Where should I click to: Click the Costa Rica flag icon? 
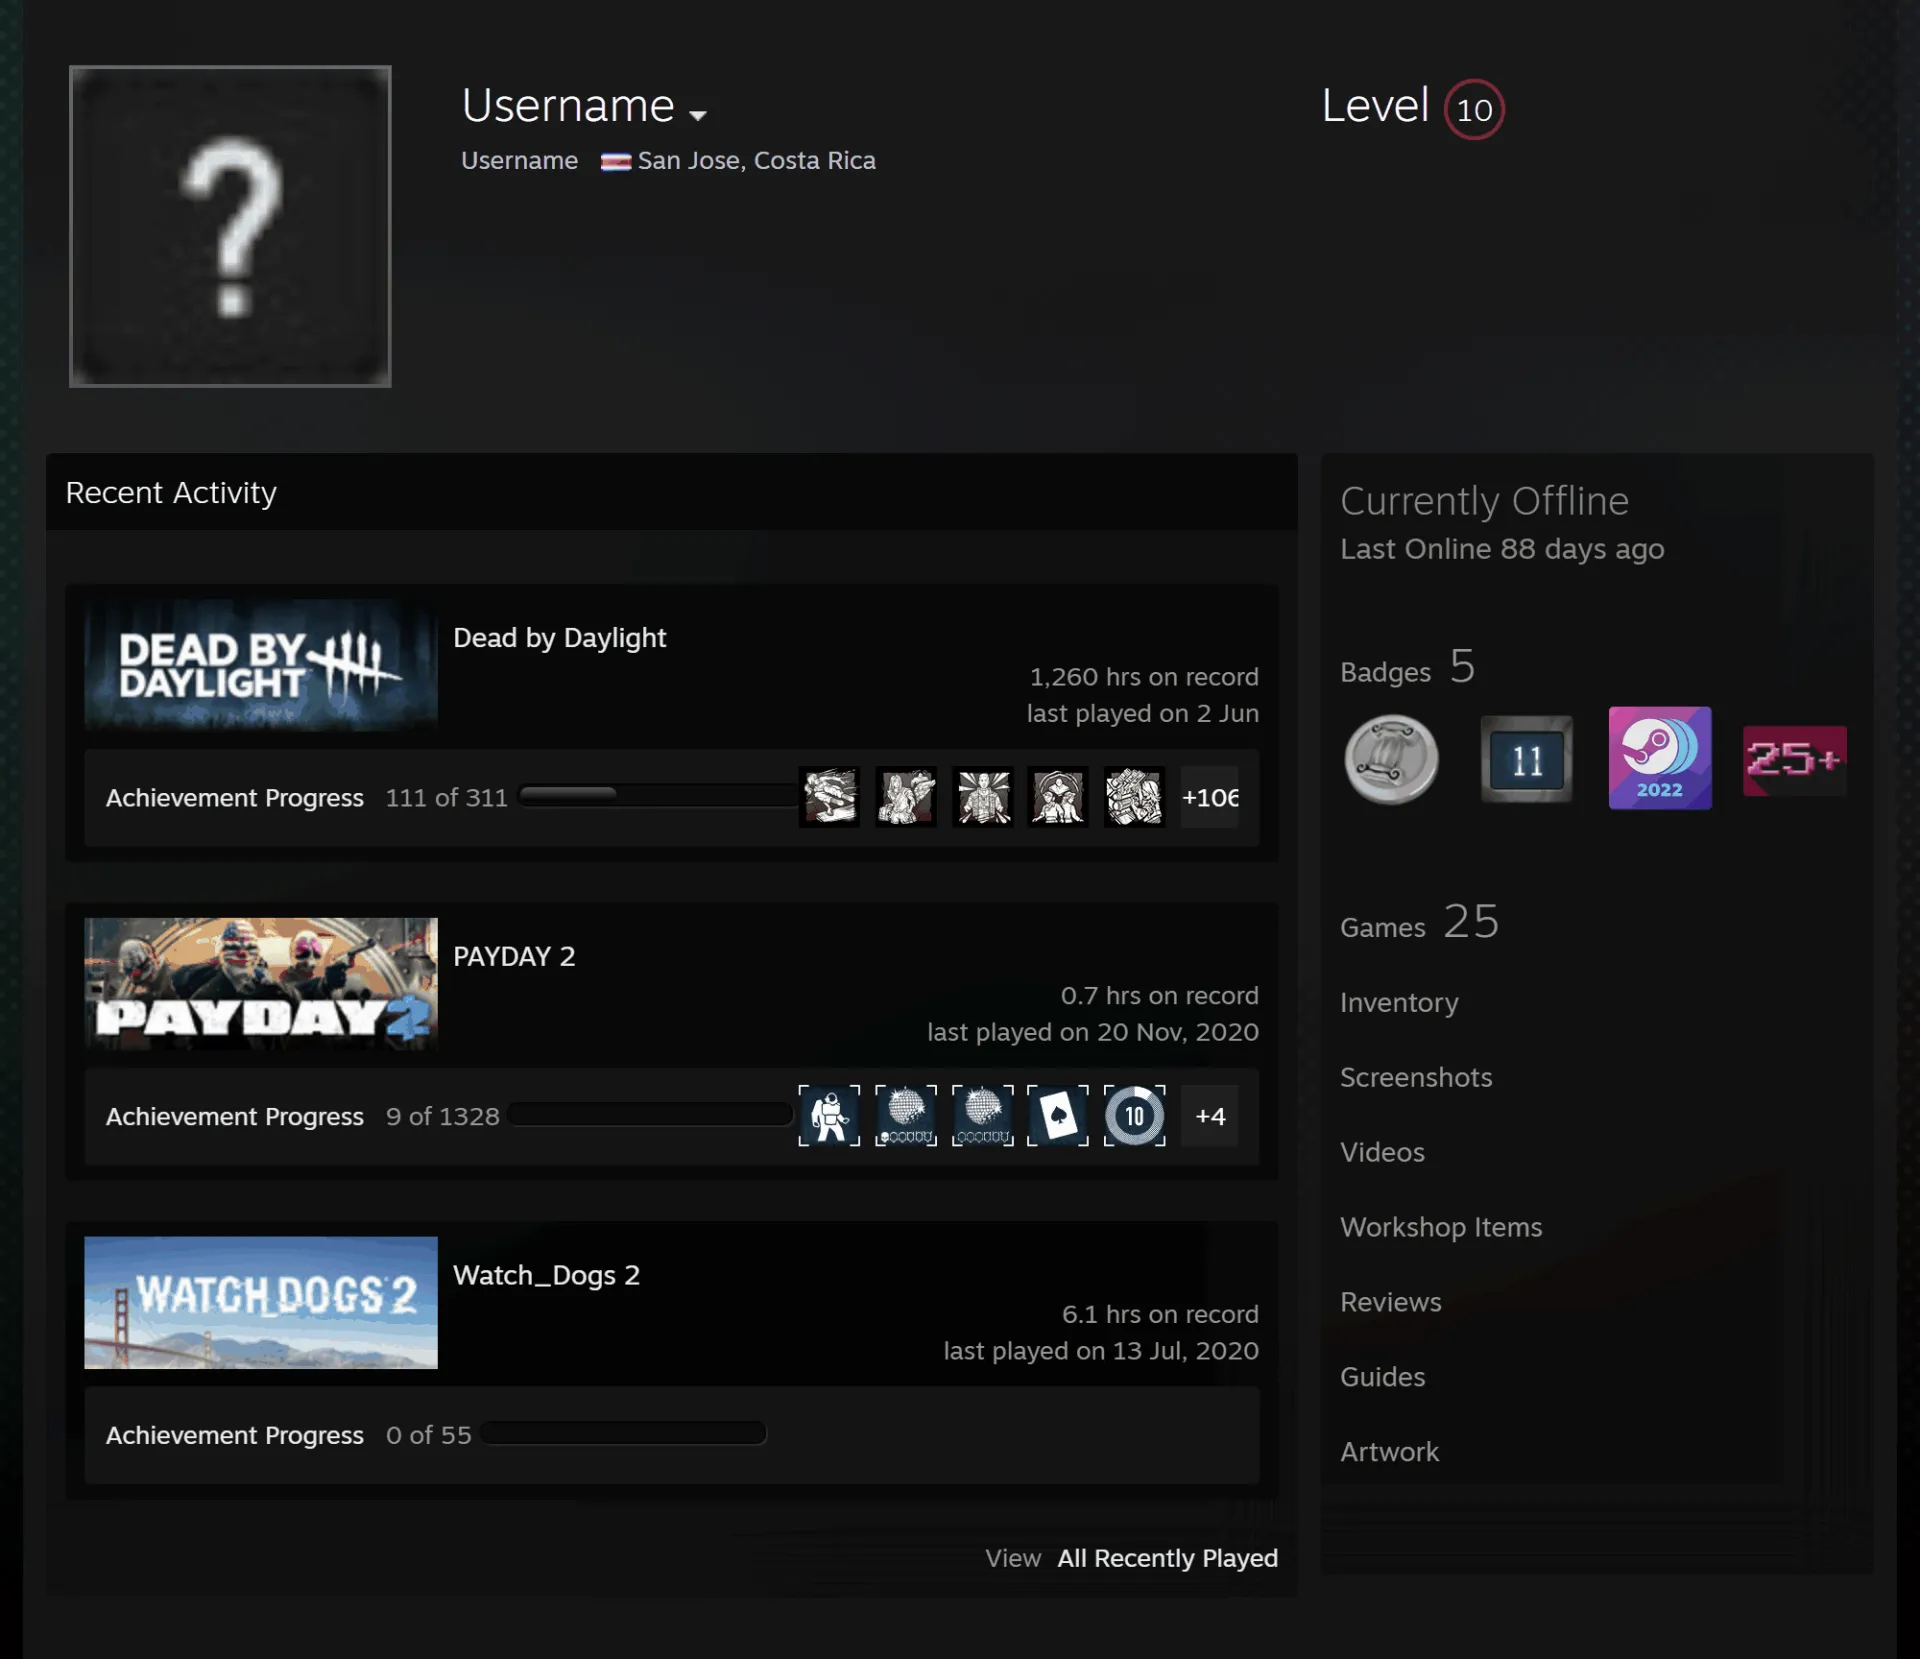pos(615,162)
